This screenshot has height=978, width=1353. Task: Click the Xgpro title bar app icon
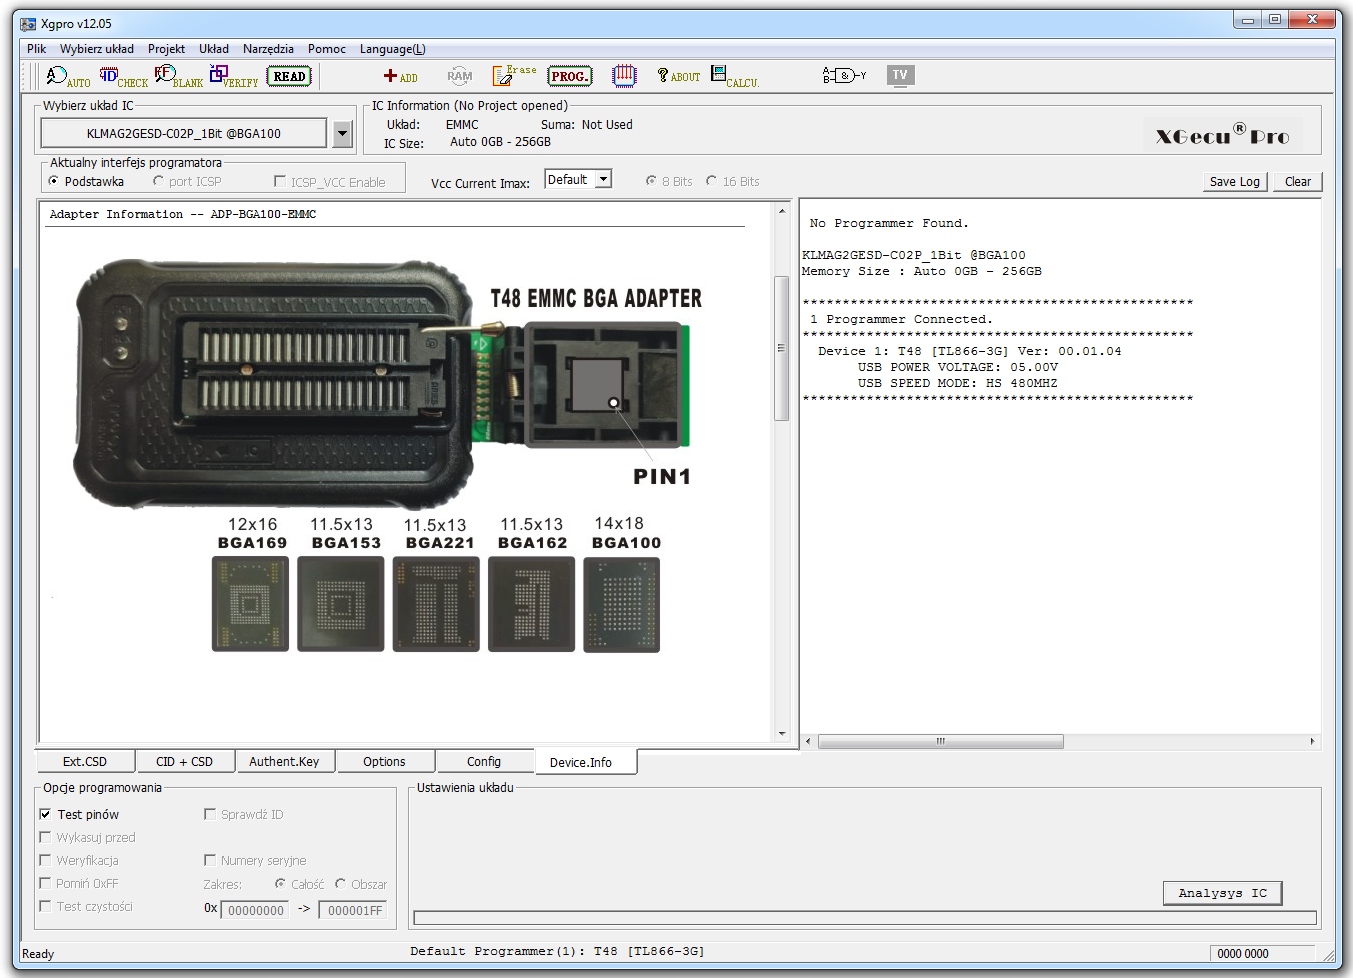[28, 24]
